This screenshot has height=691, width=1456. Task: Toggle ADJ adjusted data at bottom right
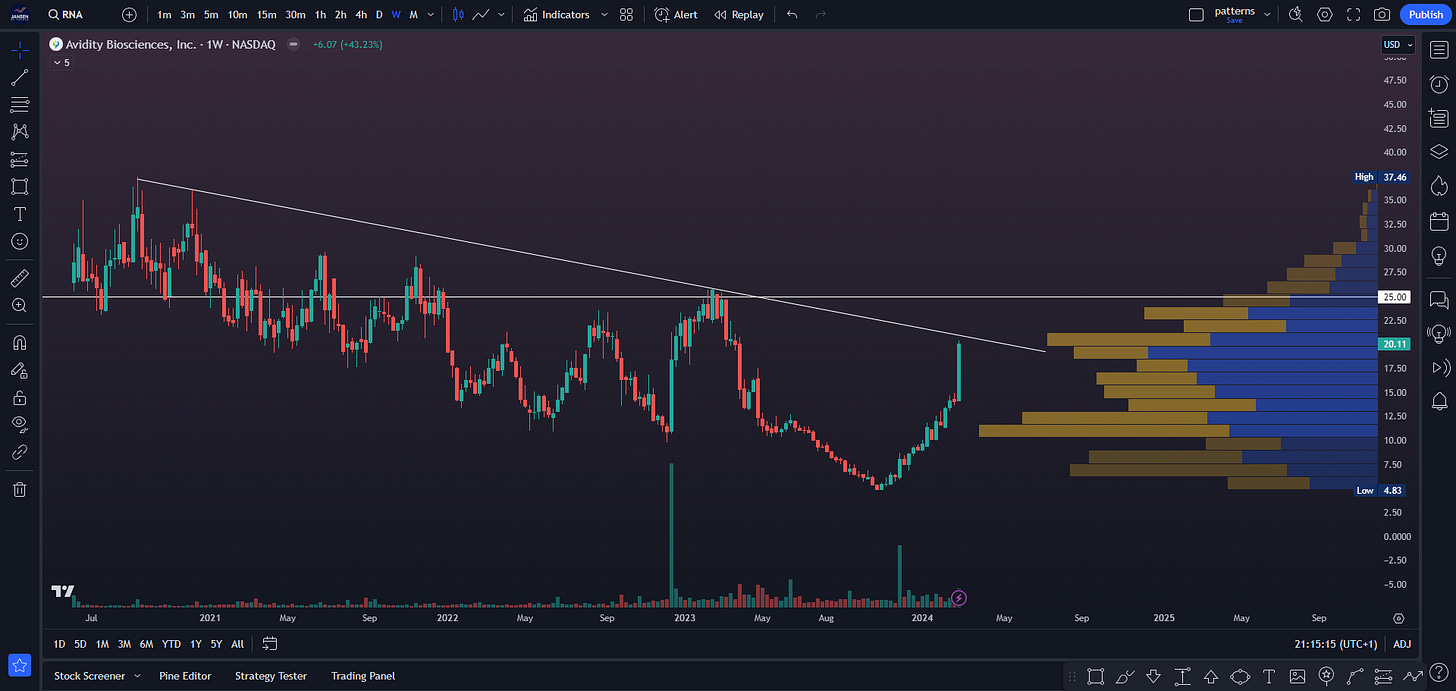1403,644
